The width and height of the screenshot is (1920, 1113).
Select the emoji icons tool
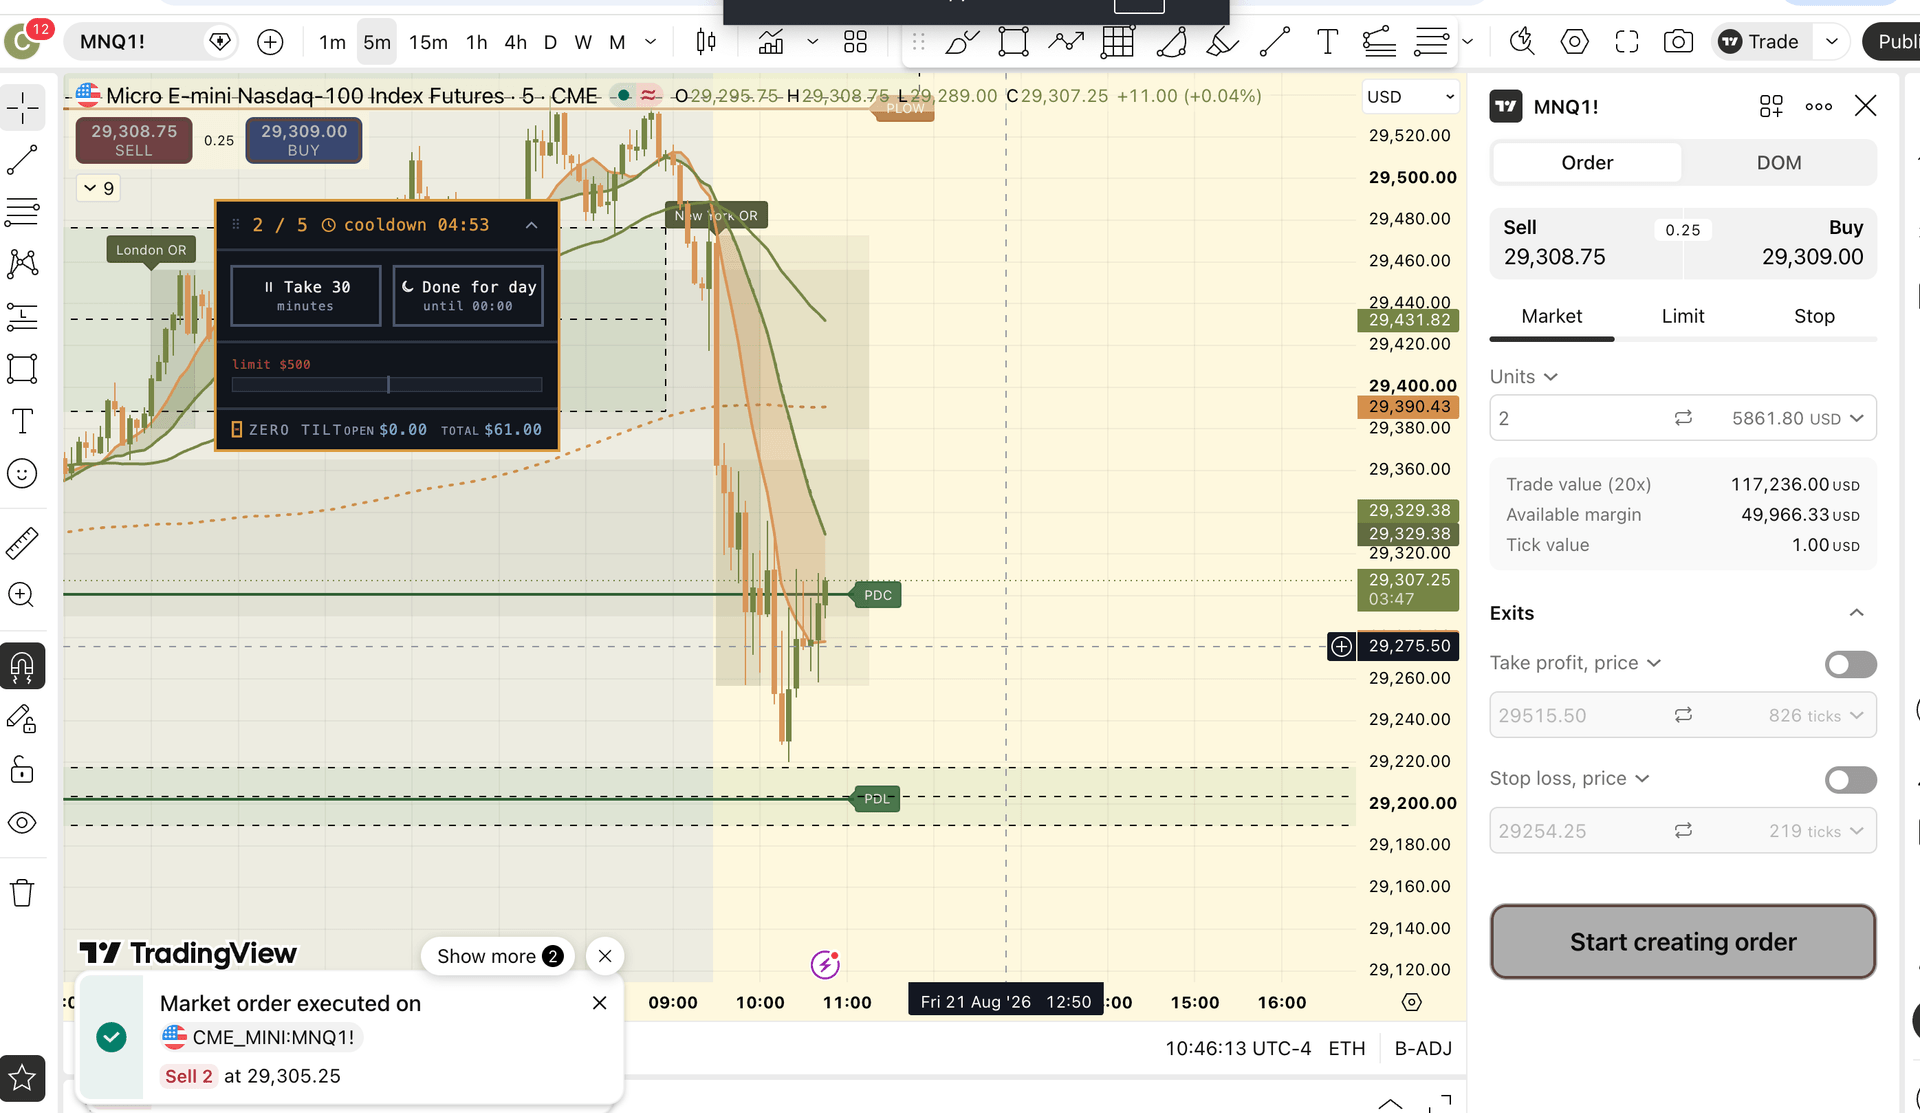click(x=22, y=473)
